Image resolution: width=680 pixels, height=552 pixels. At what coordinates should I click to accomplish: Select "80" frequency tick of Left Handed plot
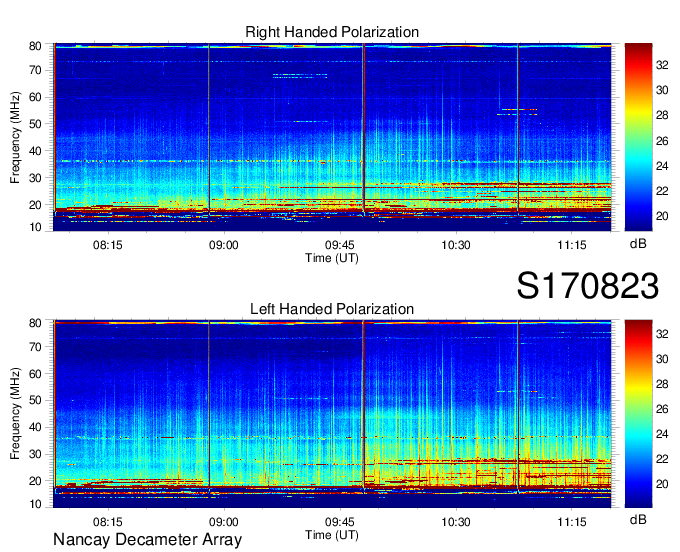[x=35, y=323]
